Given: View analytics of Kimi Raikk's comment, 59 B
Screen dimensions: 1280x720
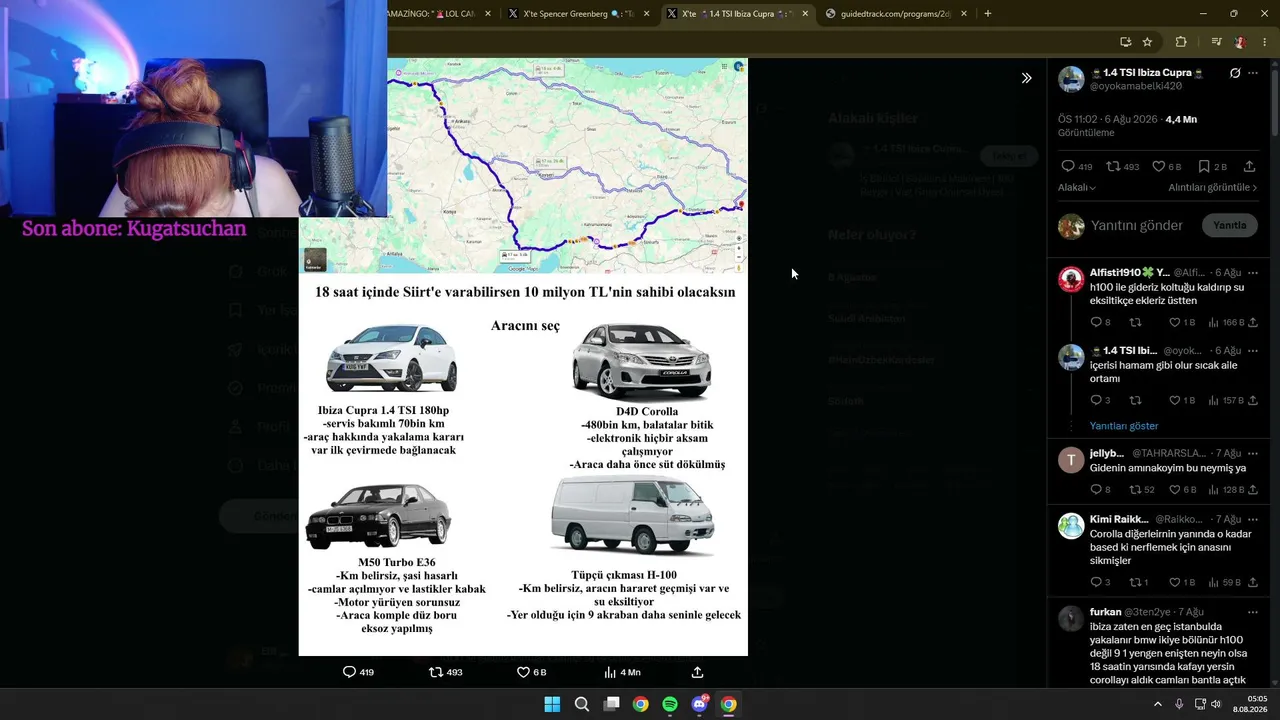Looking at the screenshot, I should pos(1226,582).
